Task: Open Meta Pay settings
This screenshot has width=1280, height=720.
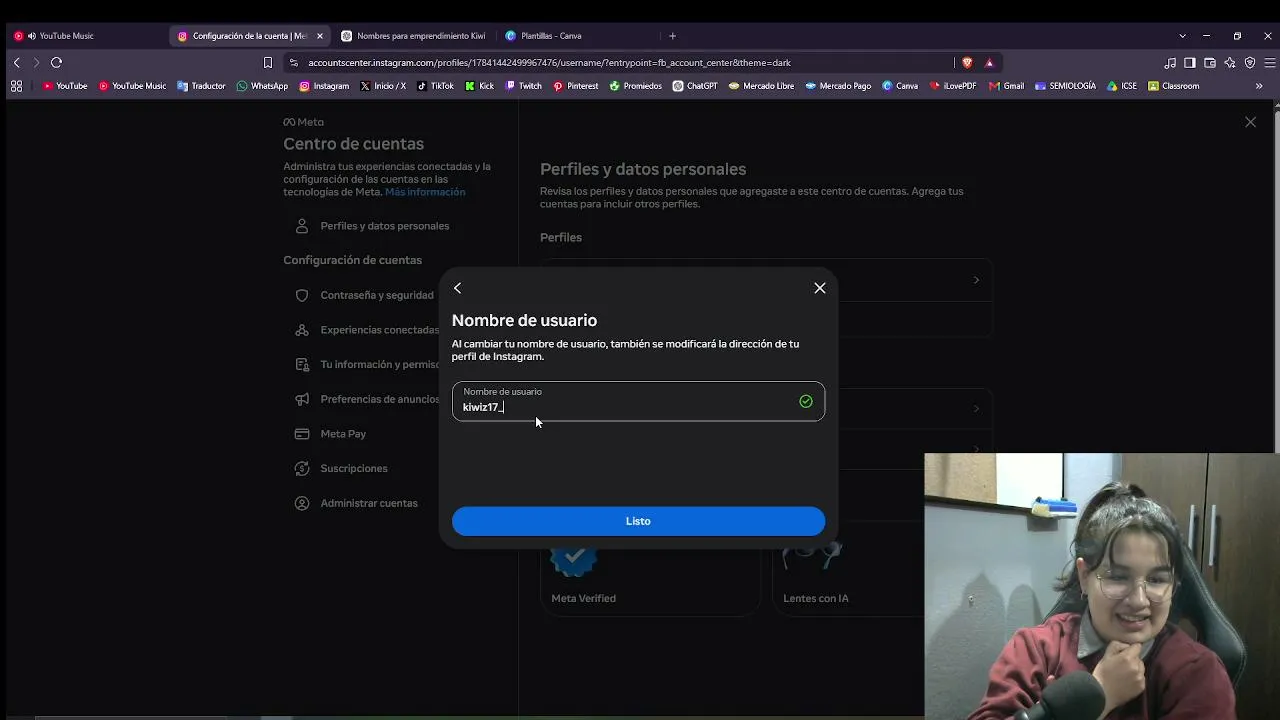Action: point(343,434)
